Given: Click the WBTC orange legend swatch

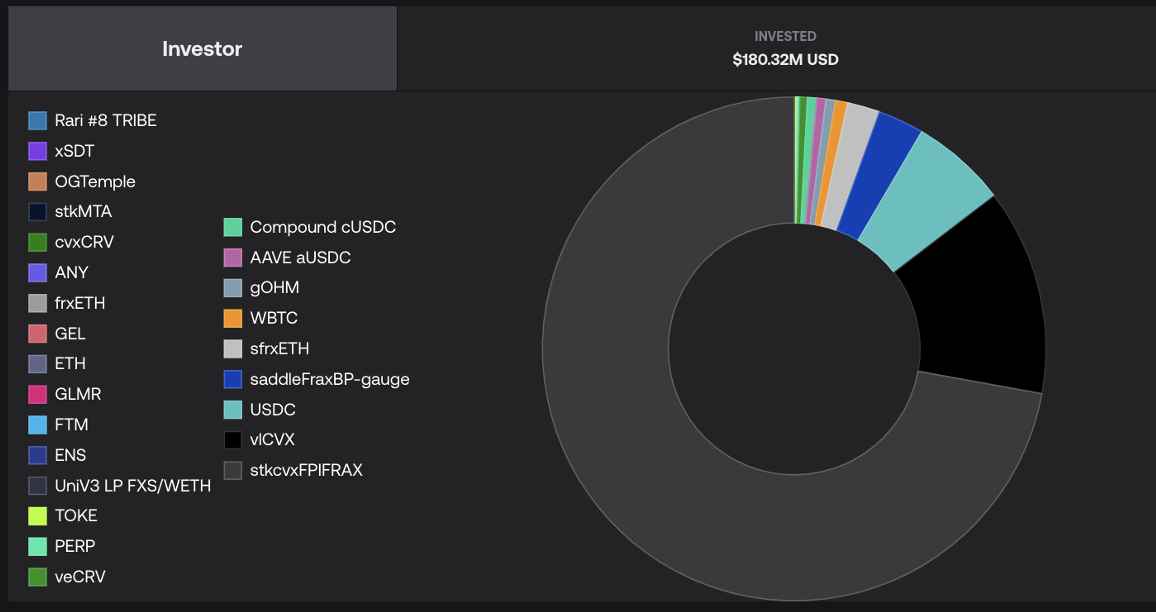Looking at the screenshot, I should (x=233, y=319).
